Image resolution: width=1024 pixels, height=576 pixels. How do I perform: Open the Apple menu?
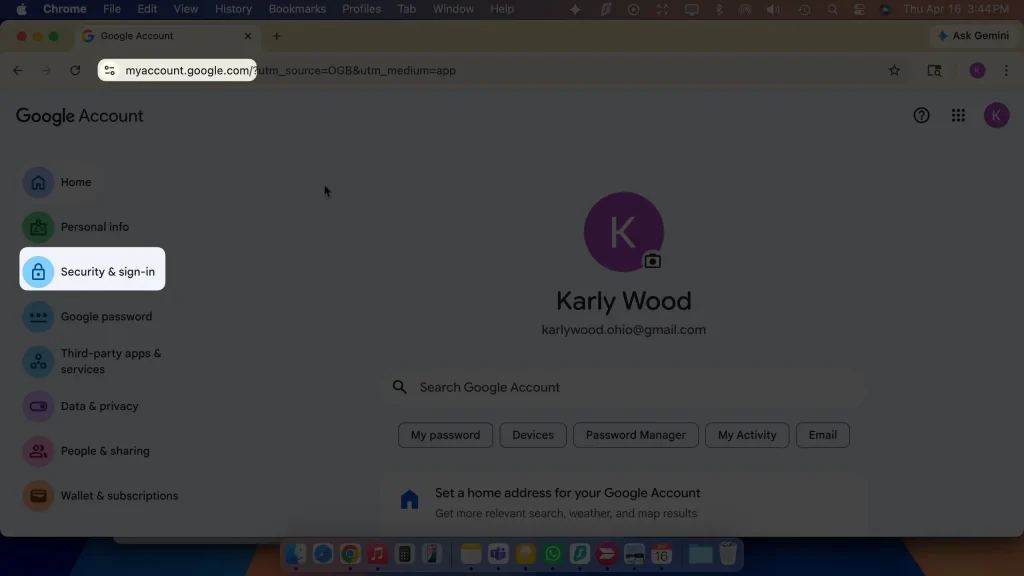(x=22, y=9)
